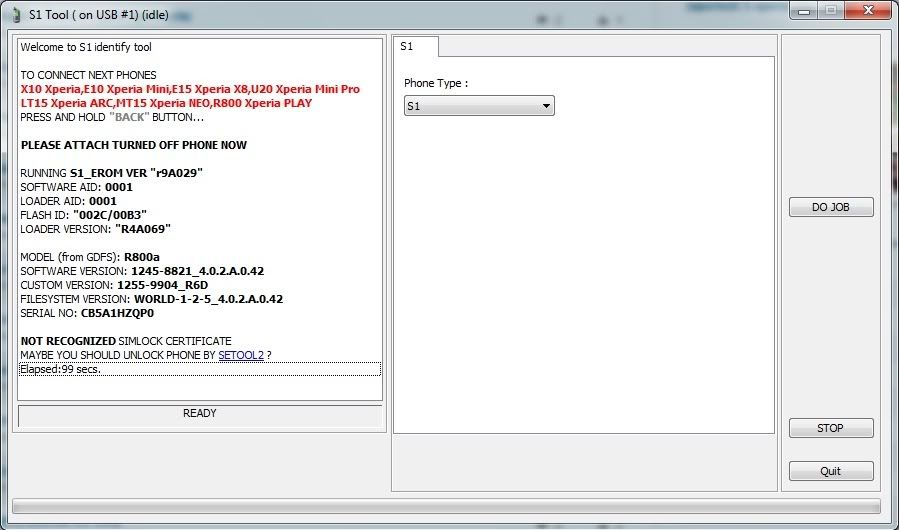Viewport: 899px width, 530px height.
Task: Expand the Phone Type dropdown
Action: coord(479,106)
